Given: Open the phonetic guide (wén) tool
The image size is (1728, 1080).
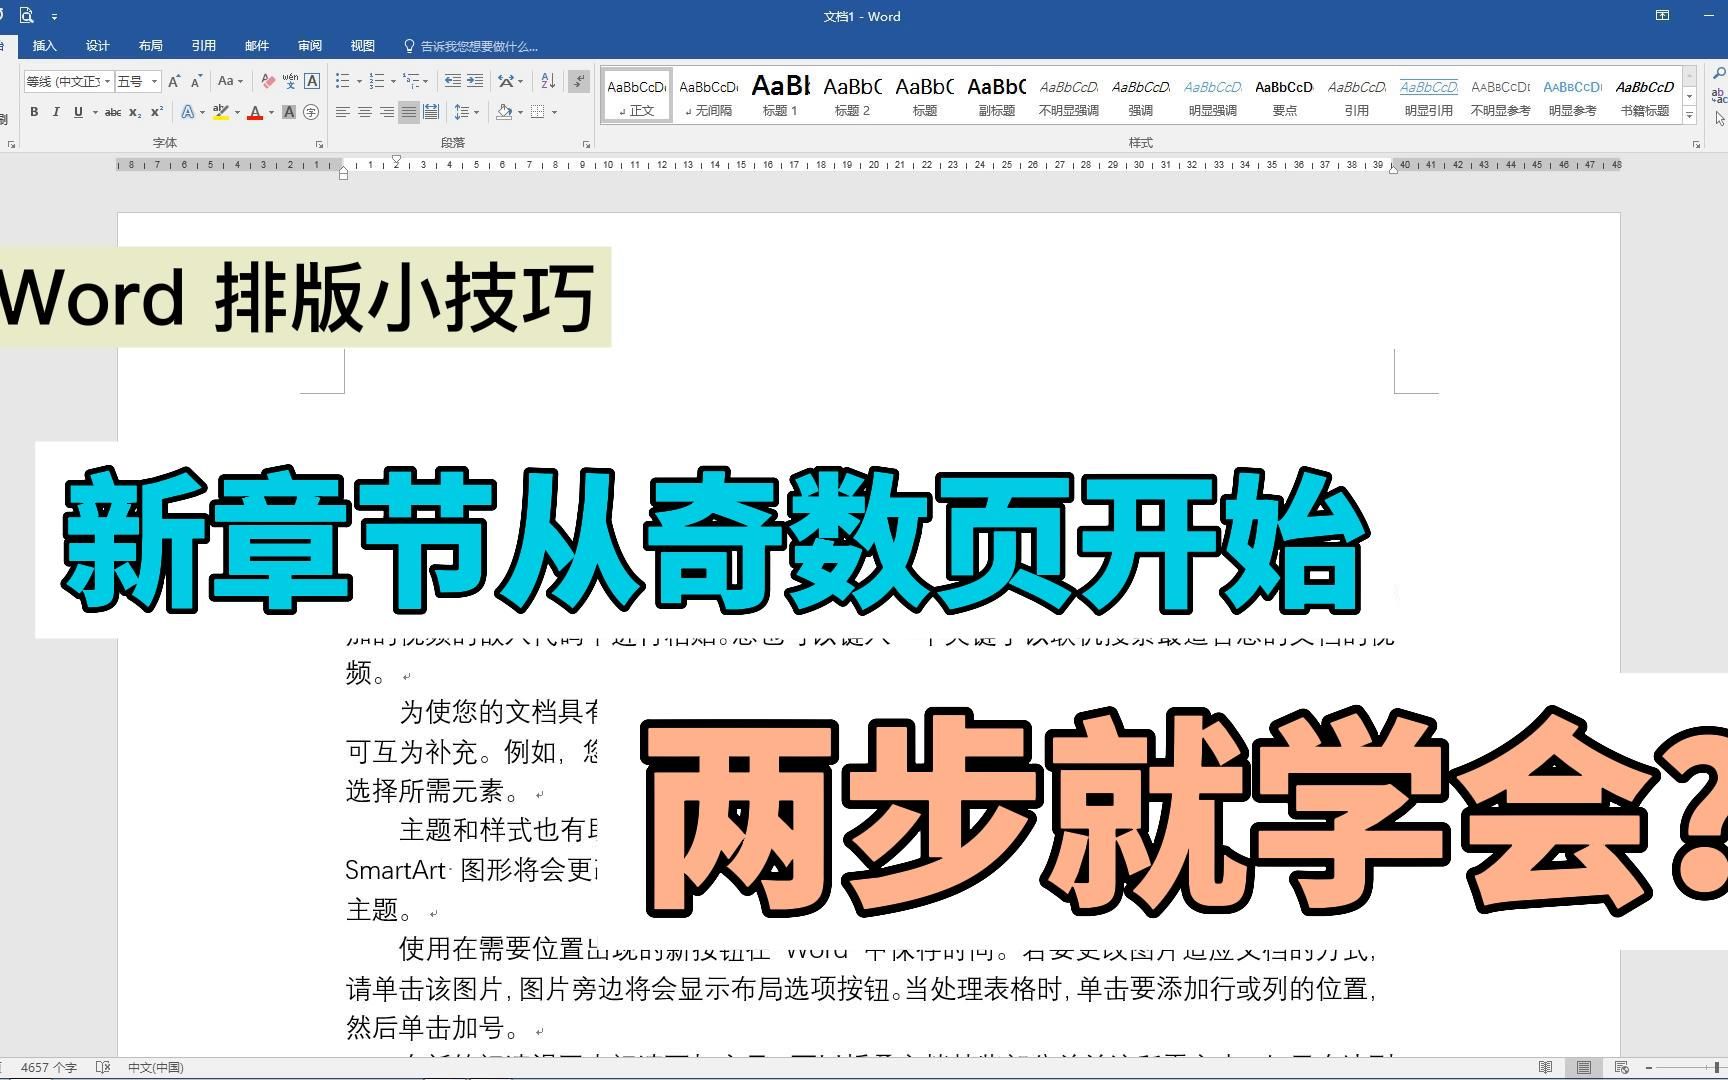Looking at the screenshot, I should 290,81.
